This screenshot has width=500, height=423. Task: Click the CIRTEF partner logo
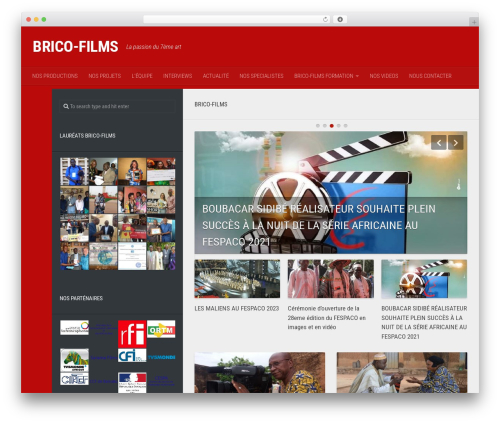pos(74,379)
